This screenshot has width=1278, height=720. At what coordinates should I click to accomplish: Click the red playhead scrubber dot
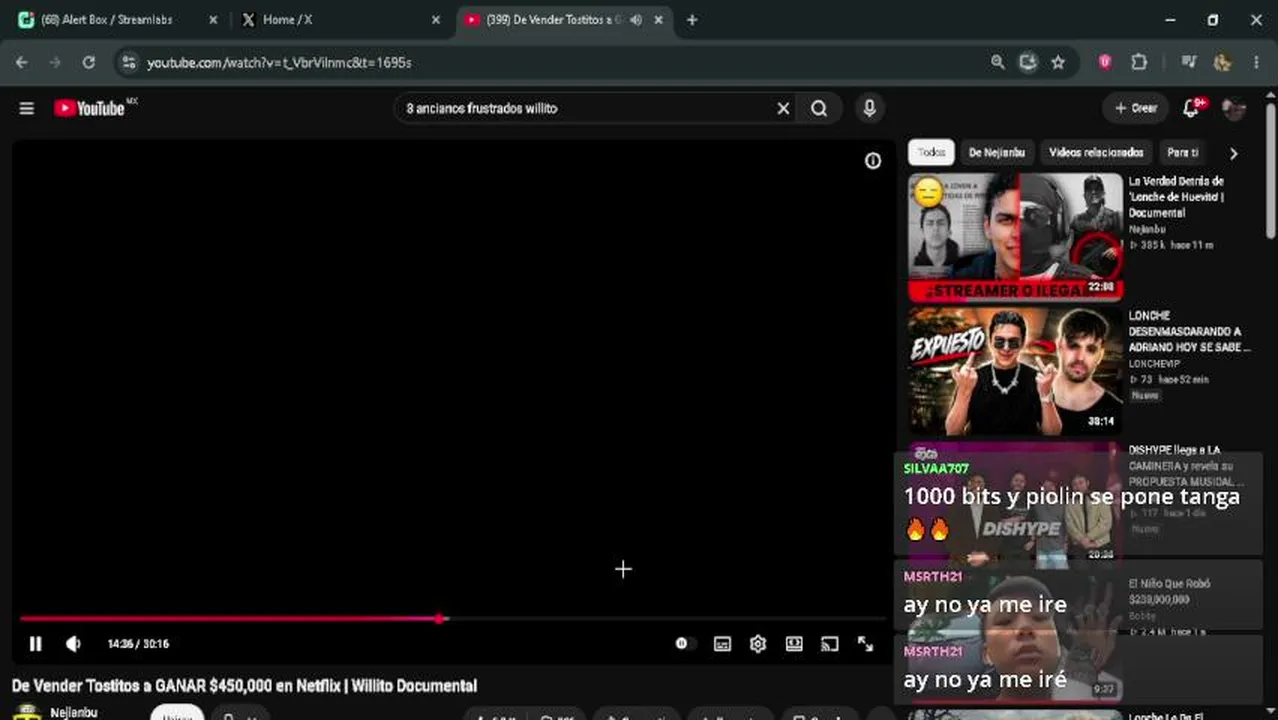pos(440,619)
